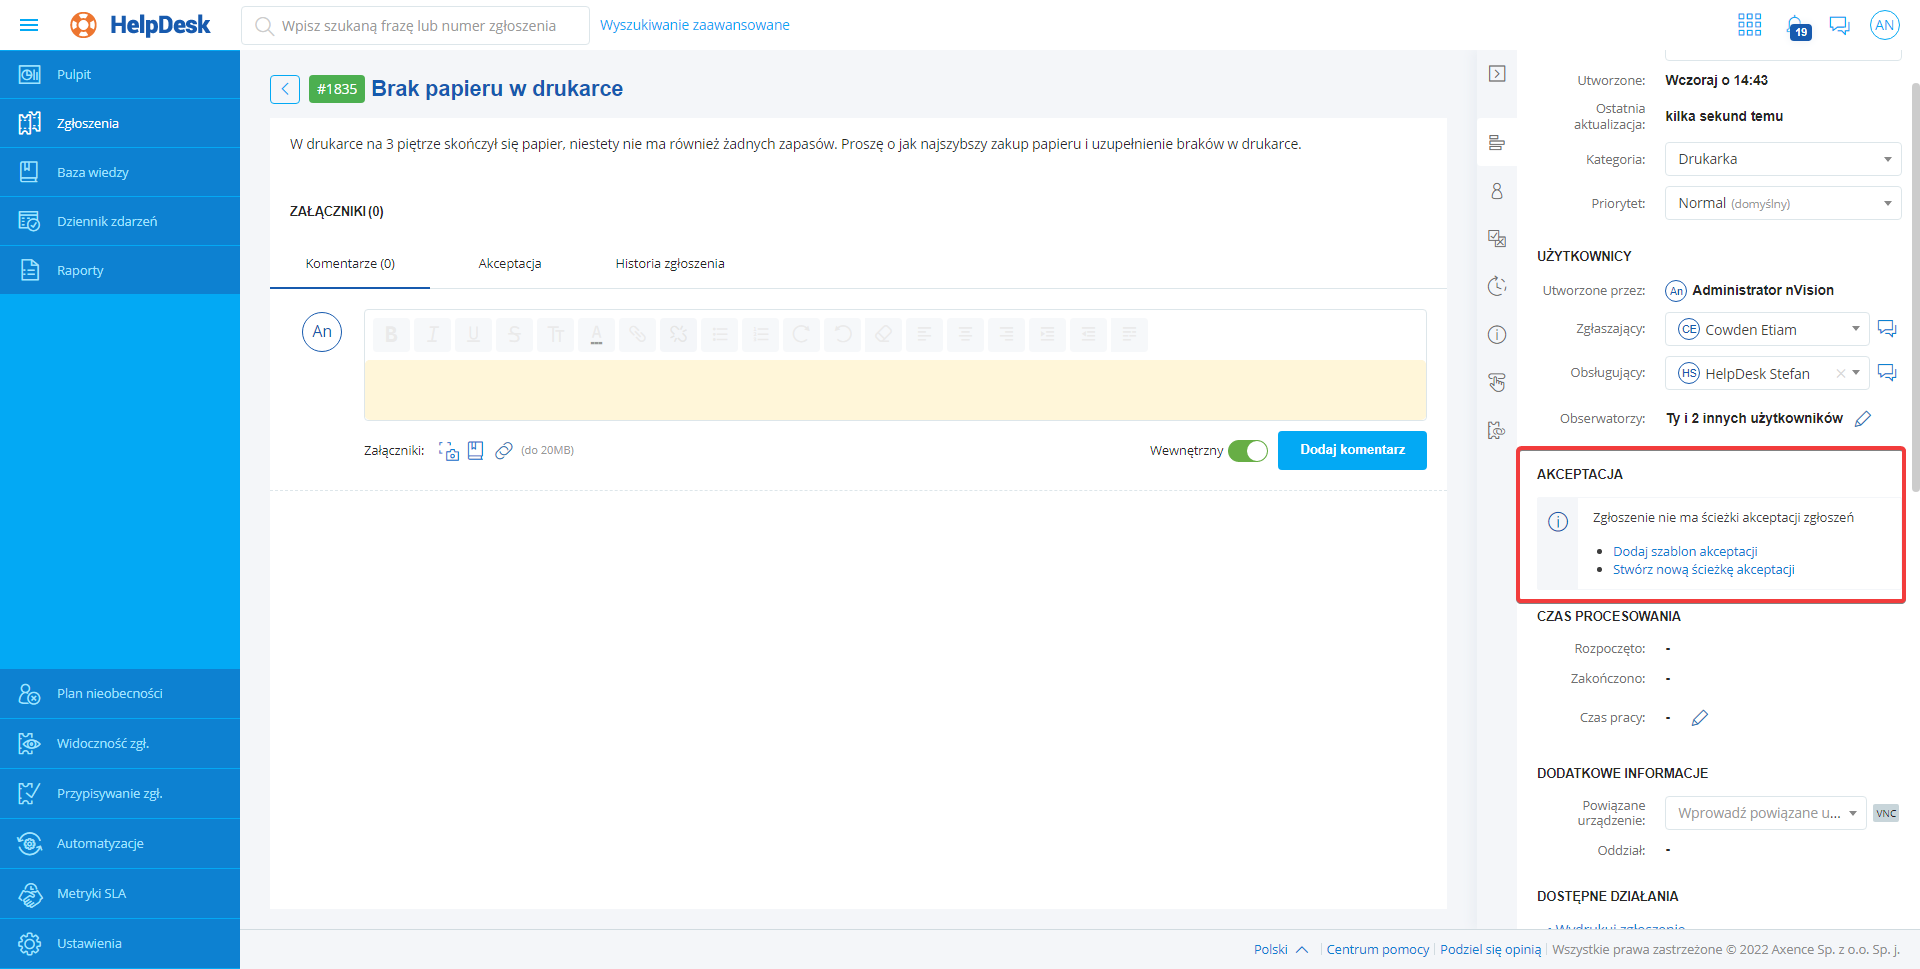Click the Dodaj komentarz button

1351,450
